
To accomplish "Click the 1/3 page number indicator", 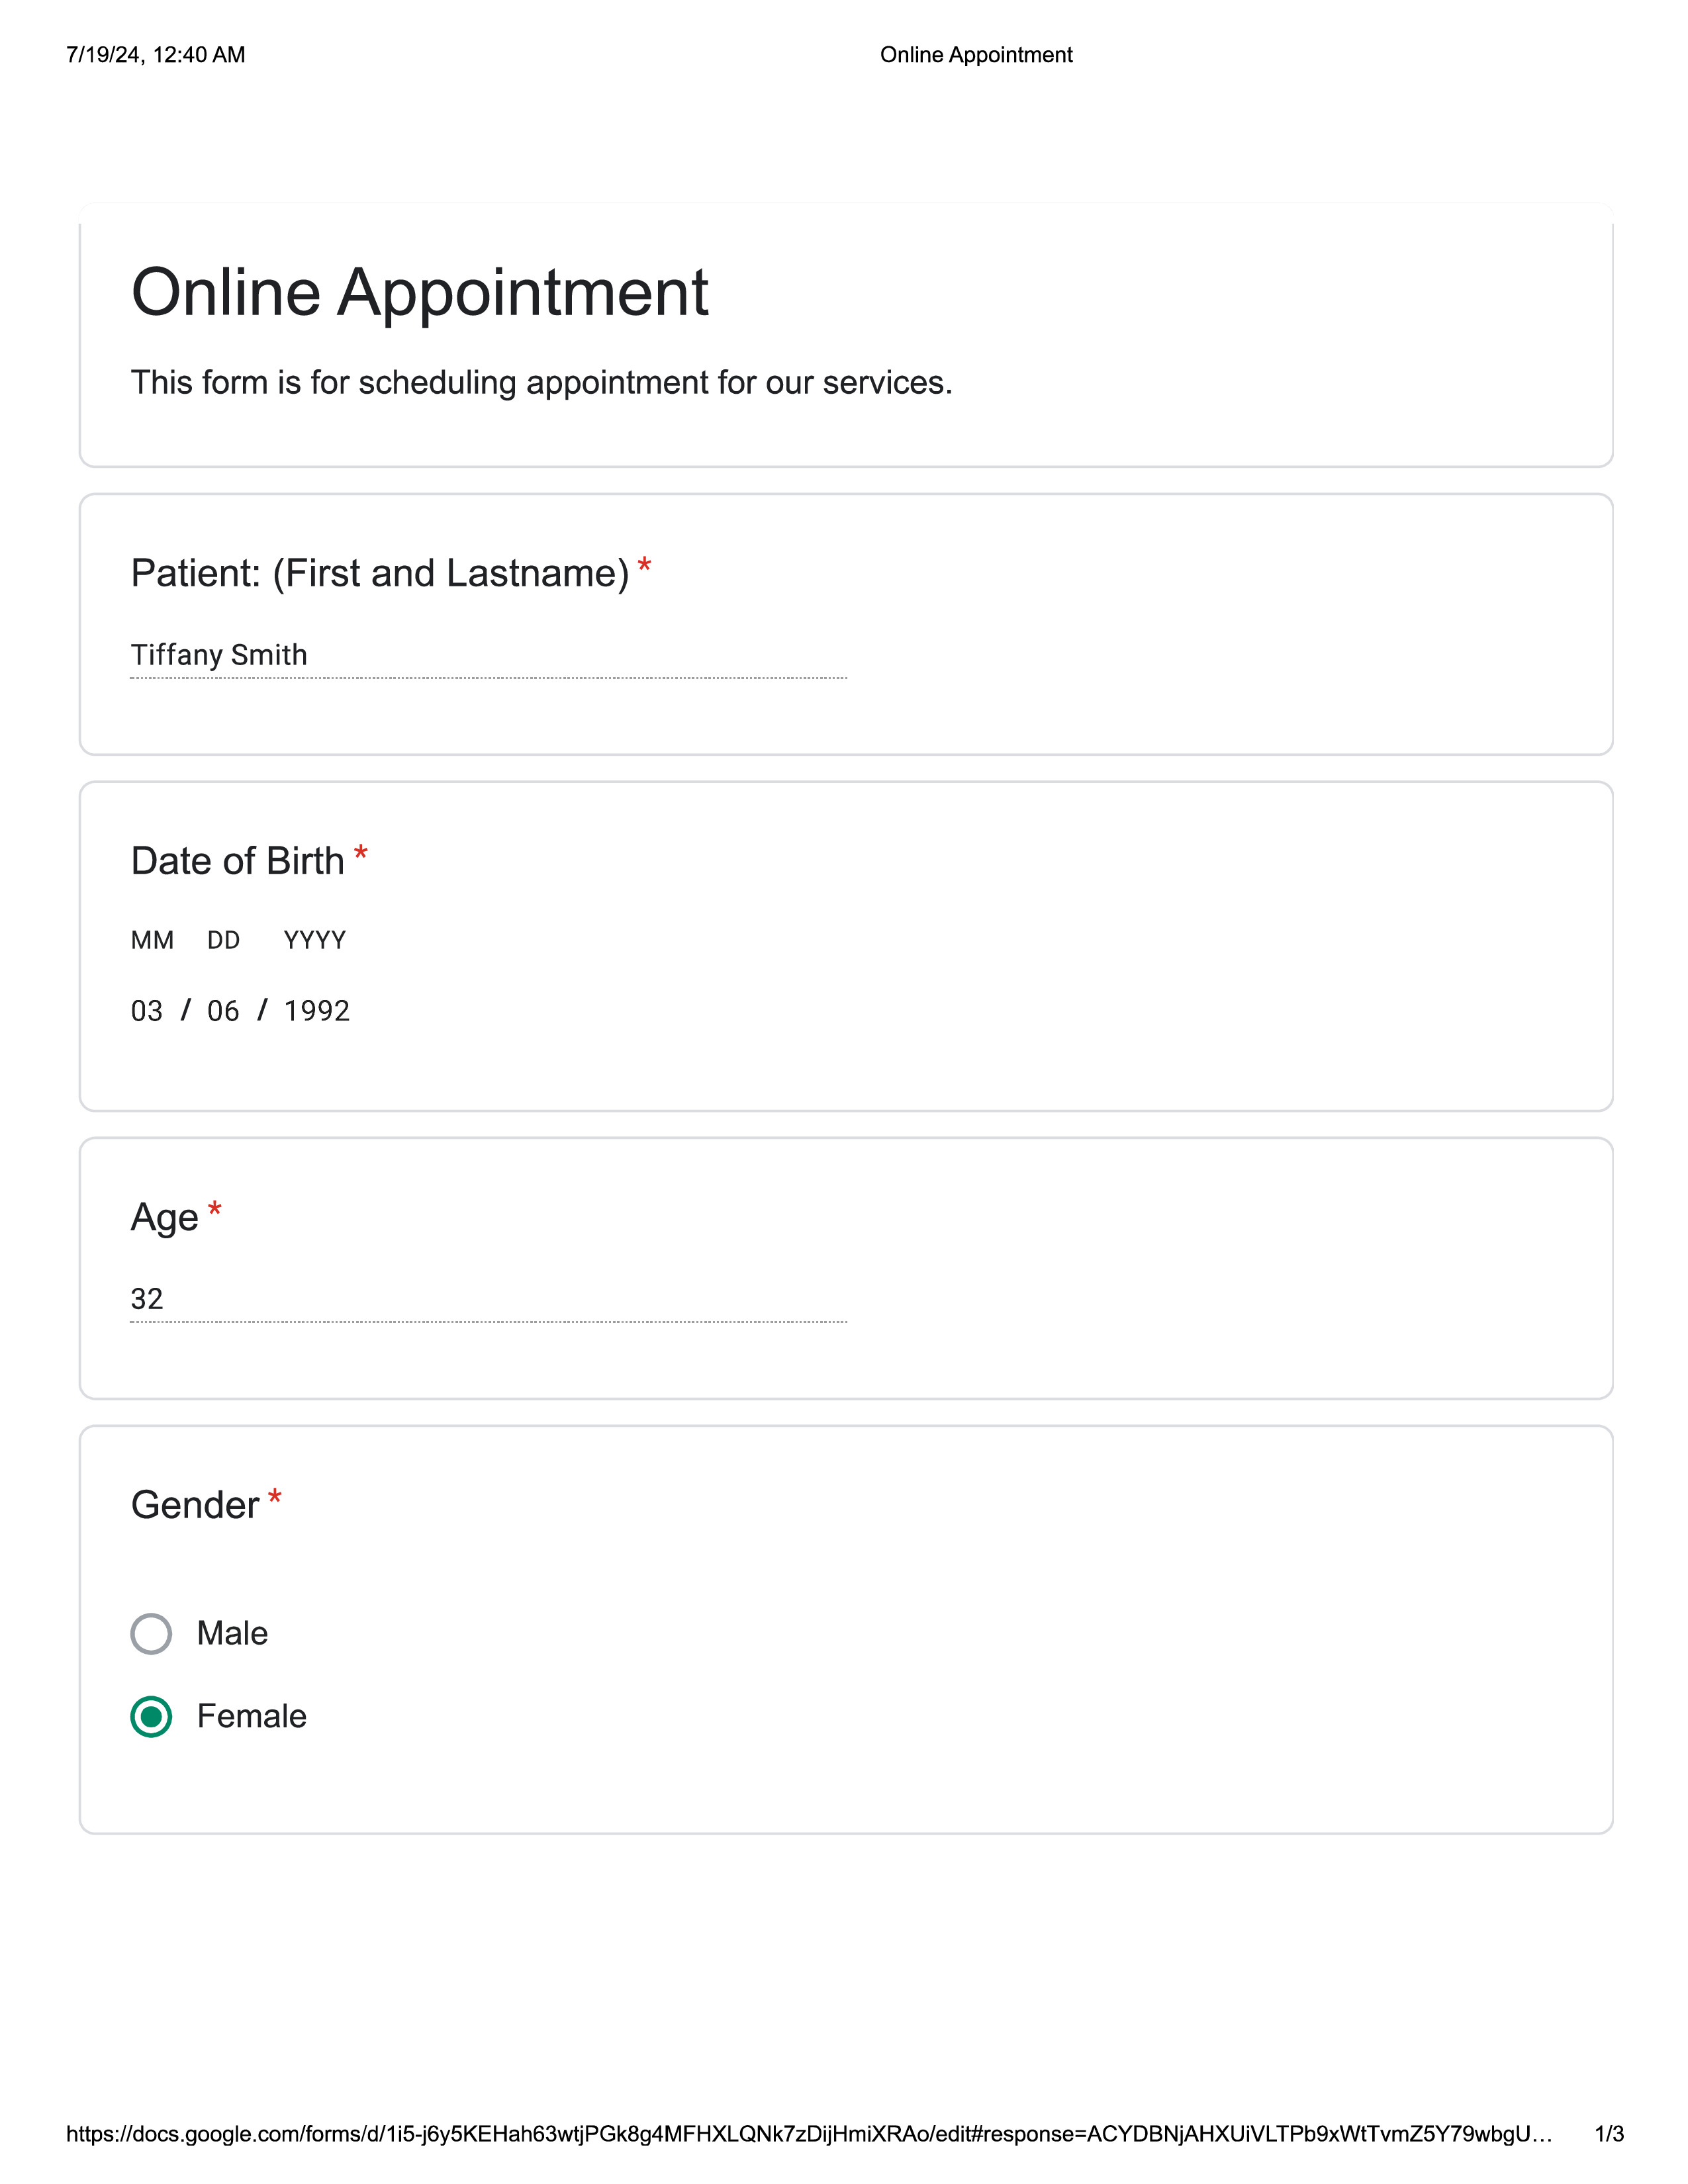I will 1609,2134.
